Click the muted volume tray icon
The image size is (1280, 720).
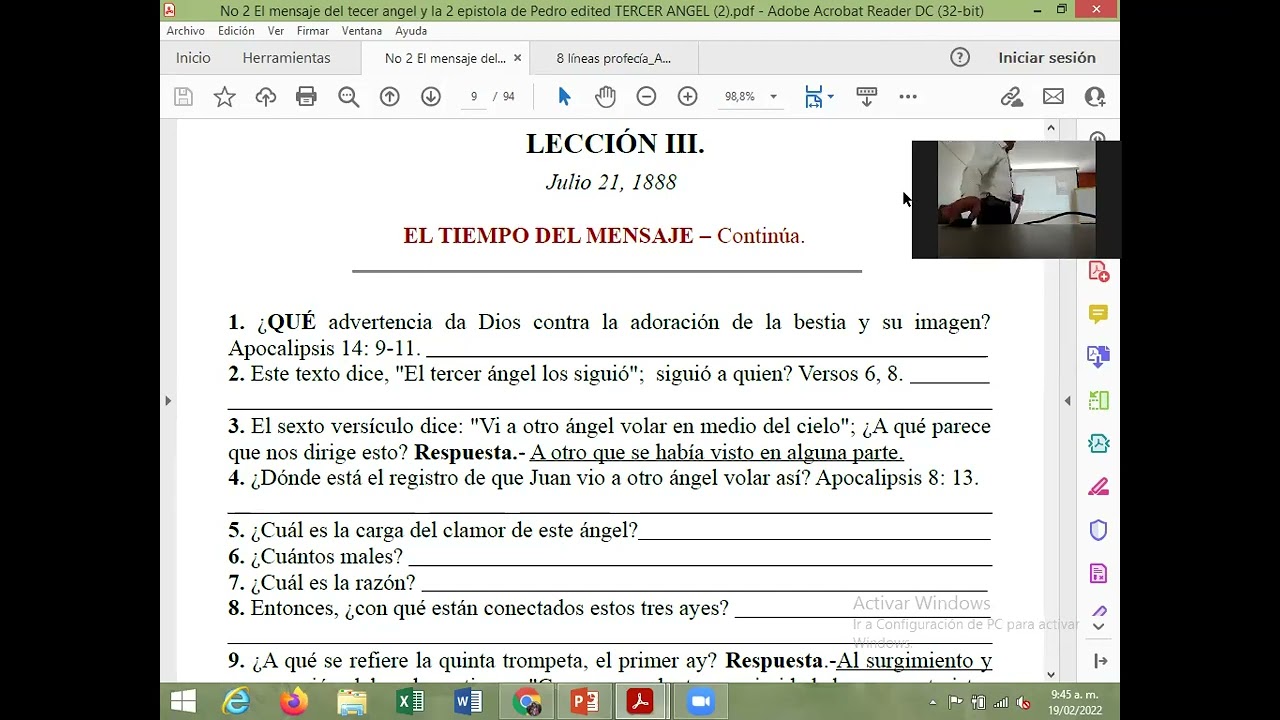click(1023, 702)
